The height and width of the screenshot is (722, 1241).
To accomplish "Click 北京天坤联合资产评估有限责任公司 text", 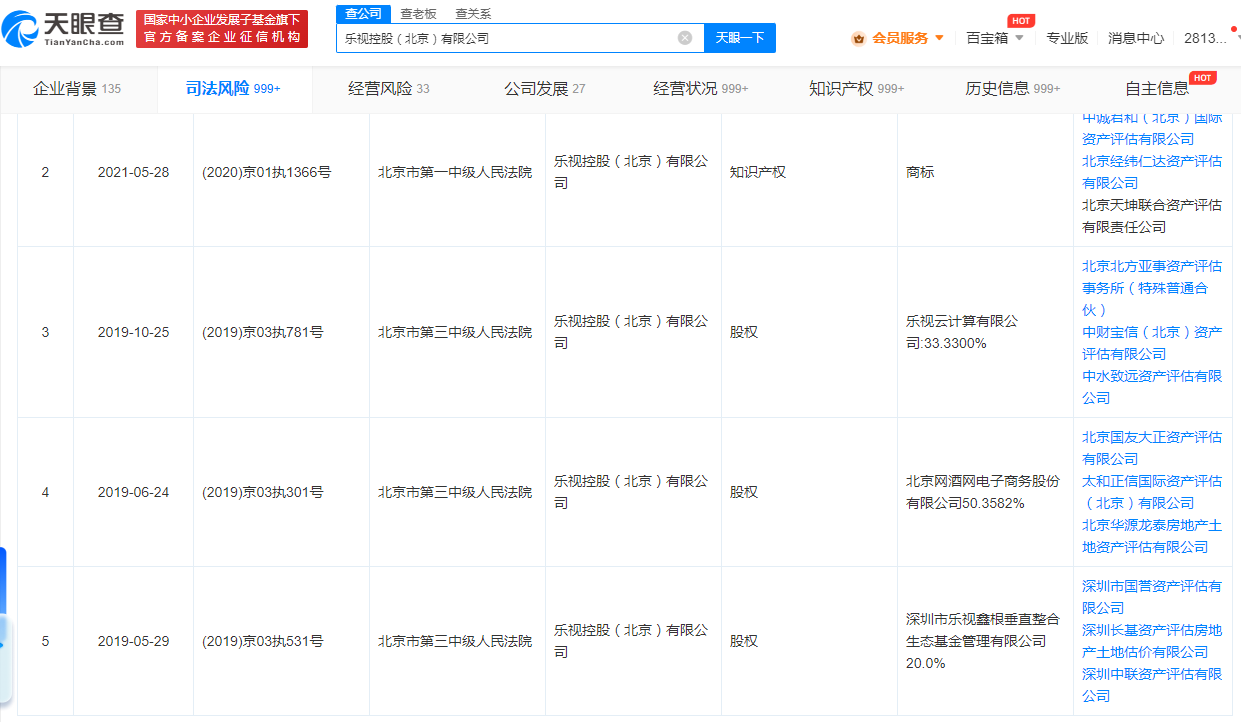I will [1152, 216].
